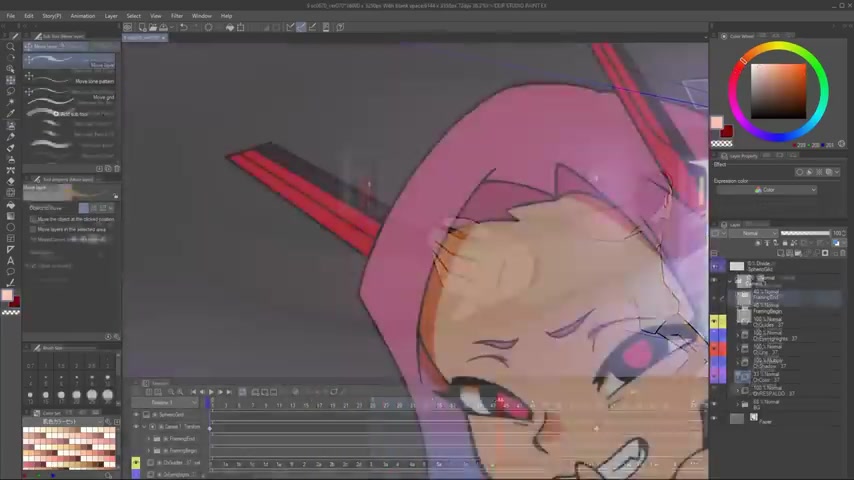Select the Lasso selection tool
The image size is (854, 480).
pos(10,92)
